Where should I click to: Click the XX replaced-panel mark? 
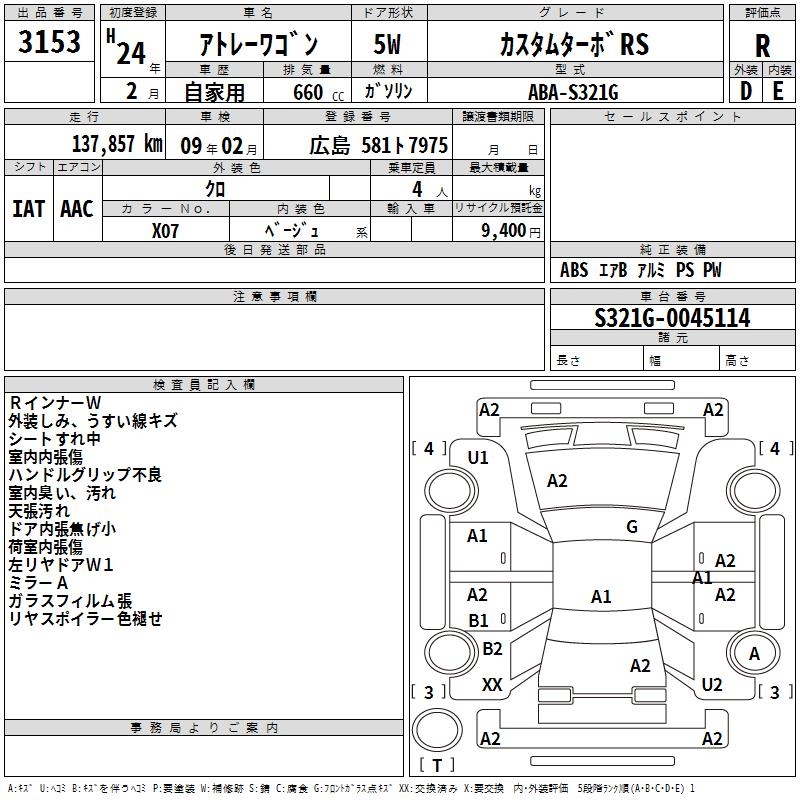(x=492, y=685)
